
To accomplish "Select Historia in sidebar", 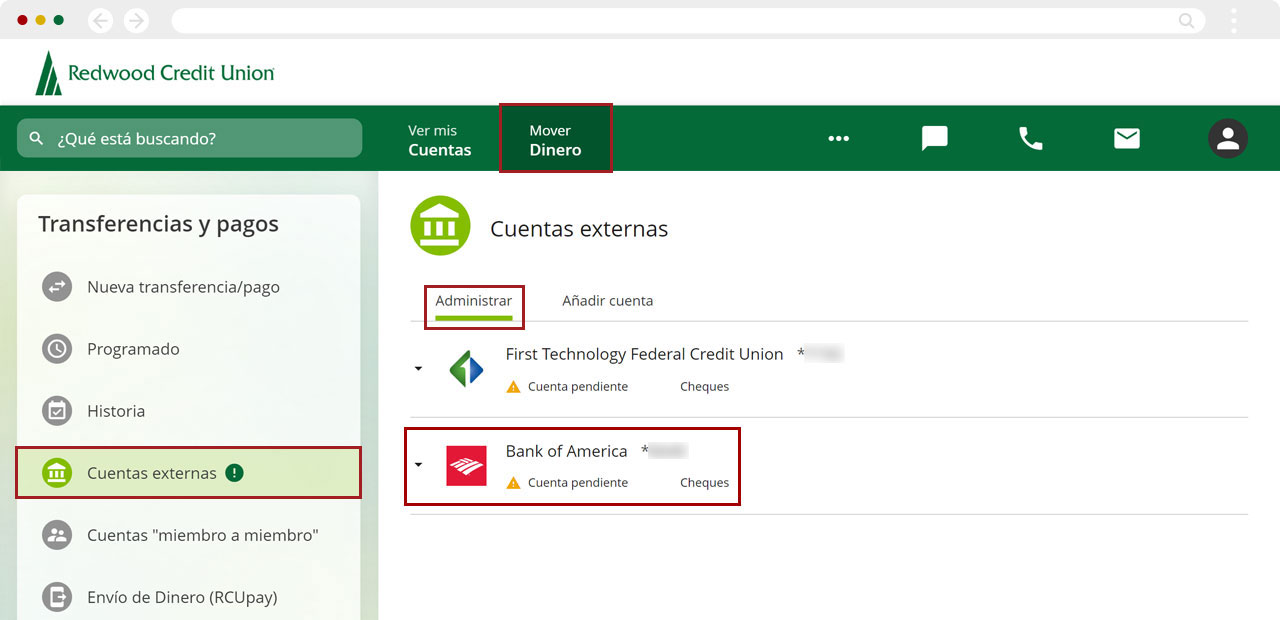I will click(188, 411).
